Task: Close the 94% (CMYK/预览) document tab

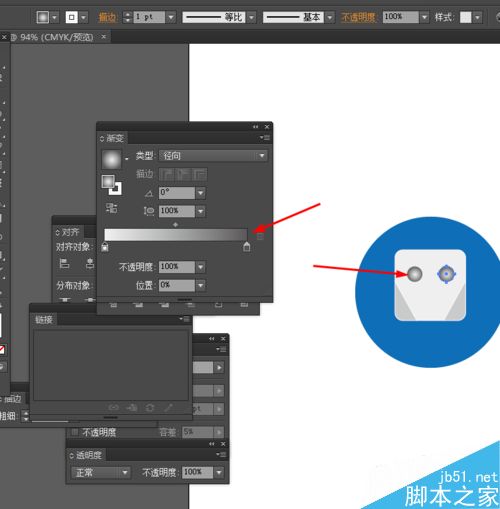Action: [x=104, y=36]
